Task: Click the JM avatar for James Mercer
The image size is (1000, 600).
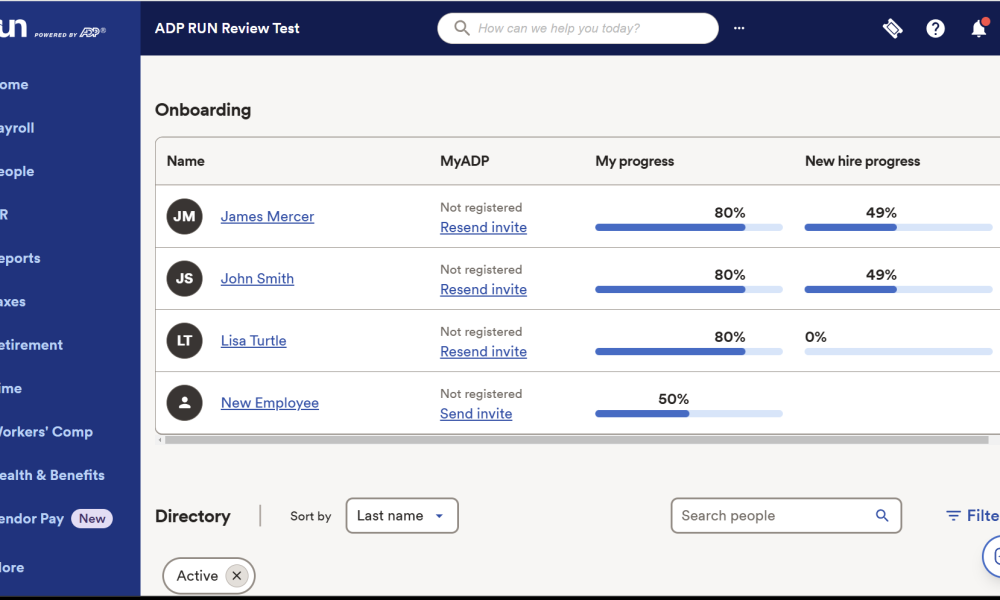Action: [x=184, y=217]
